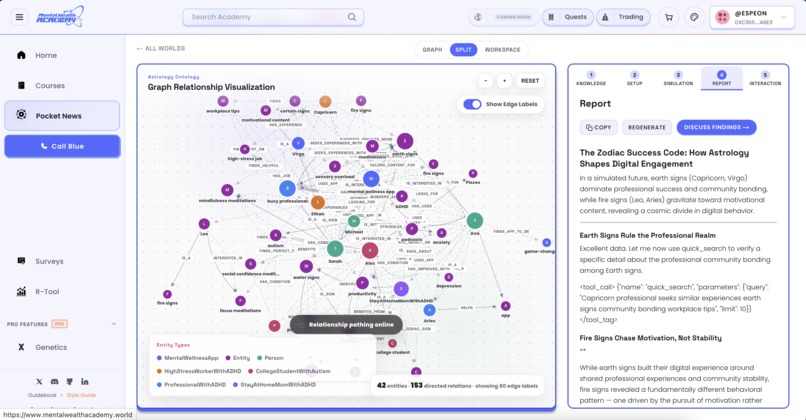Viewport: 806px width, 420px height.
Task: Open the Quests button
Action: pyautogui.click(x=567, y=17)
